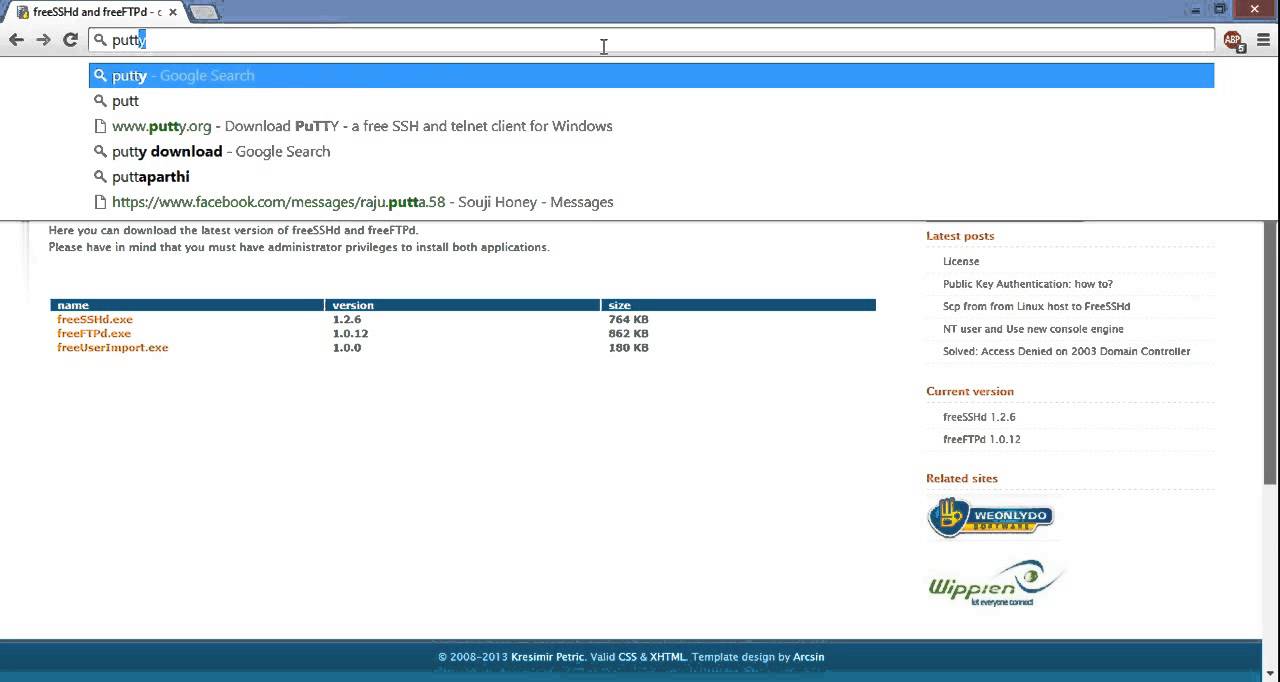The height and width of the screenshot is (682, 1280).
Task: Open the License post
Action: [x=961, y=261]
